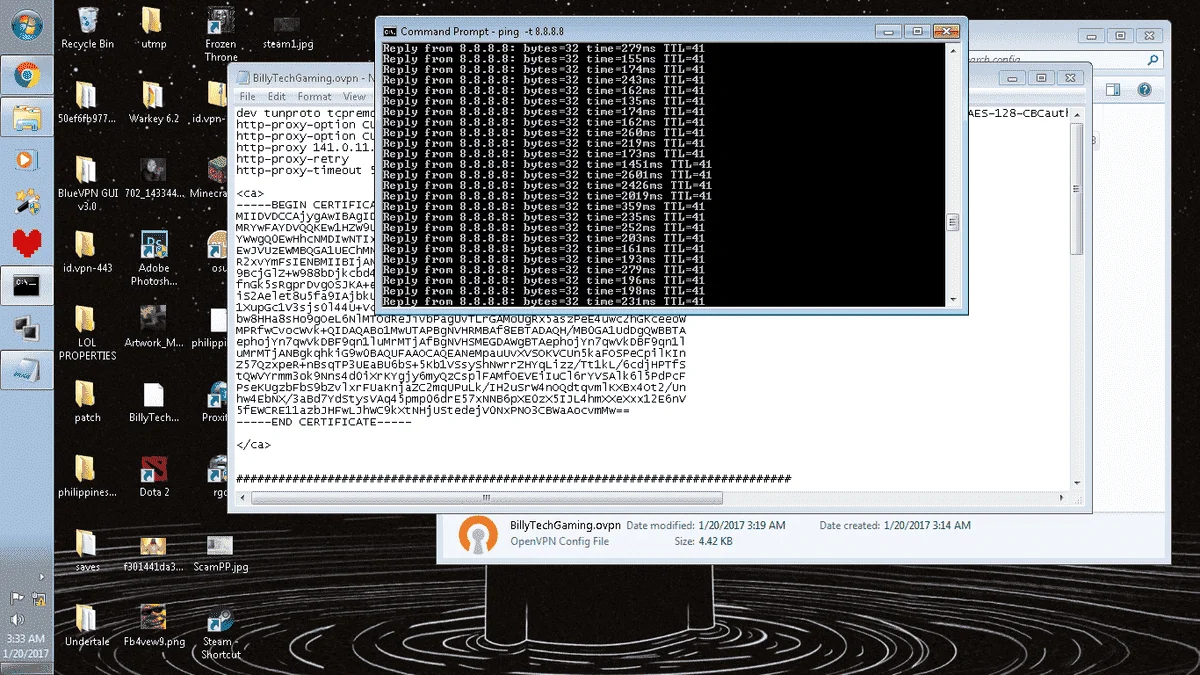
Task: Open Google Chrome from the taskbar
Action: click(25, 74)
